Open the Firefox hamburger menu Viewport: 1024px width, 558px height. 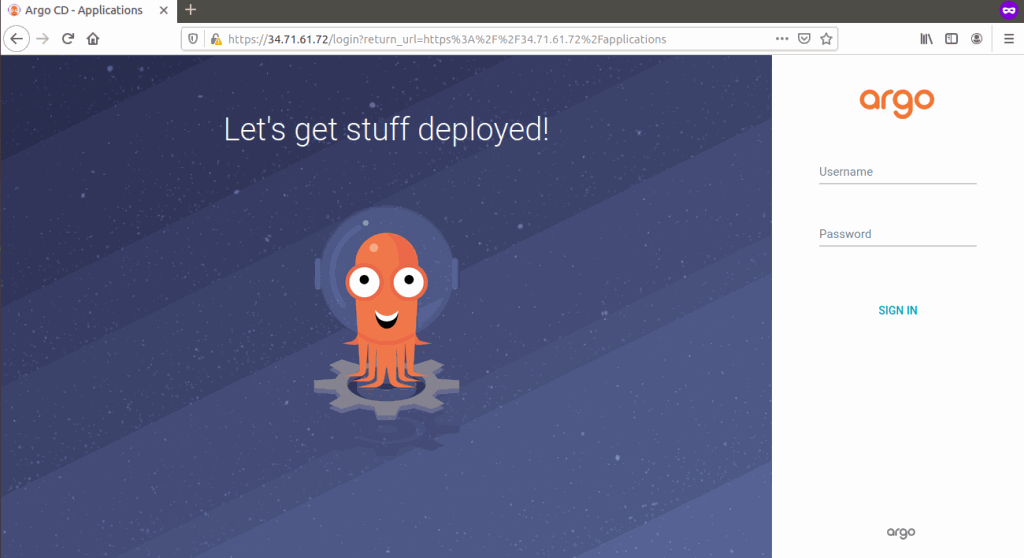[1008, 39]
